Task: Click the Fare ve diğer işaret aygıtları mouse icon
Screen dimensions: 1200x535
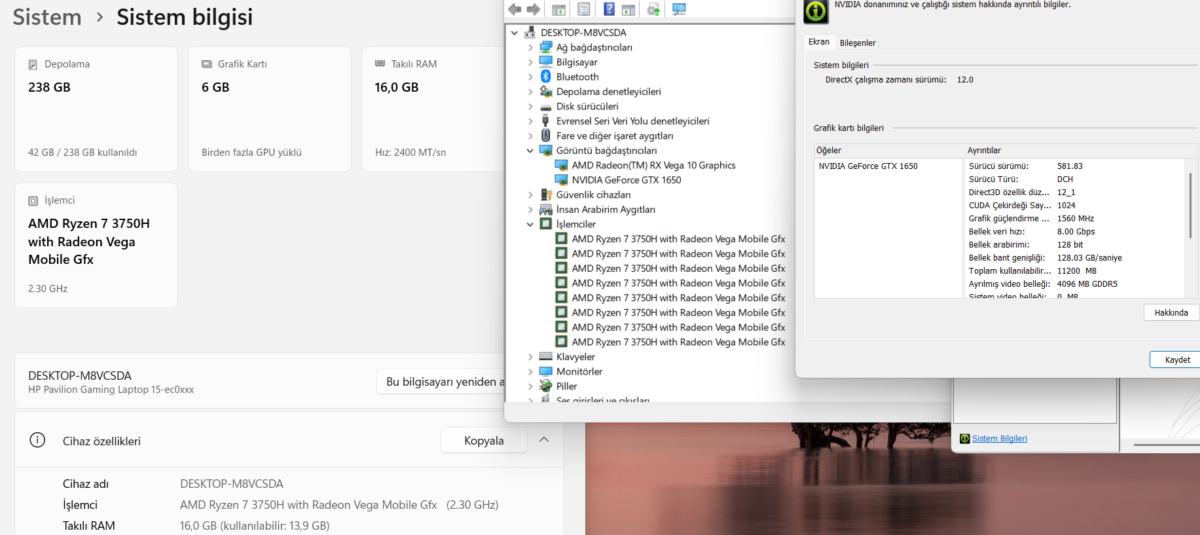Action: coord(546,136)
